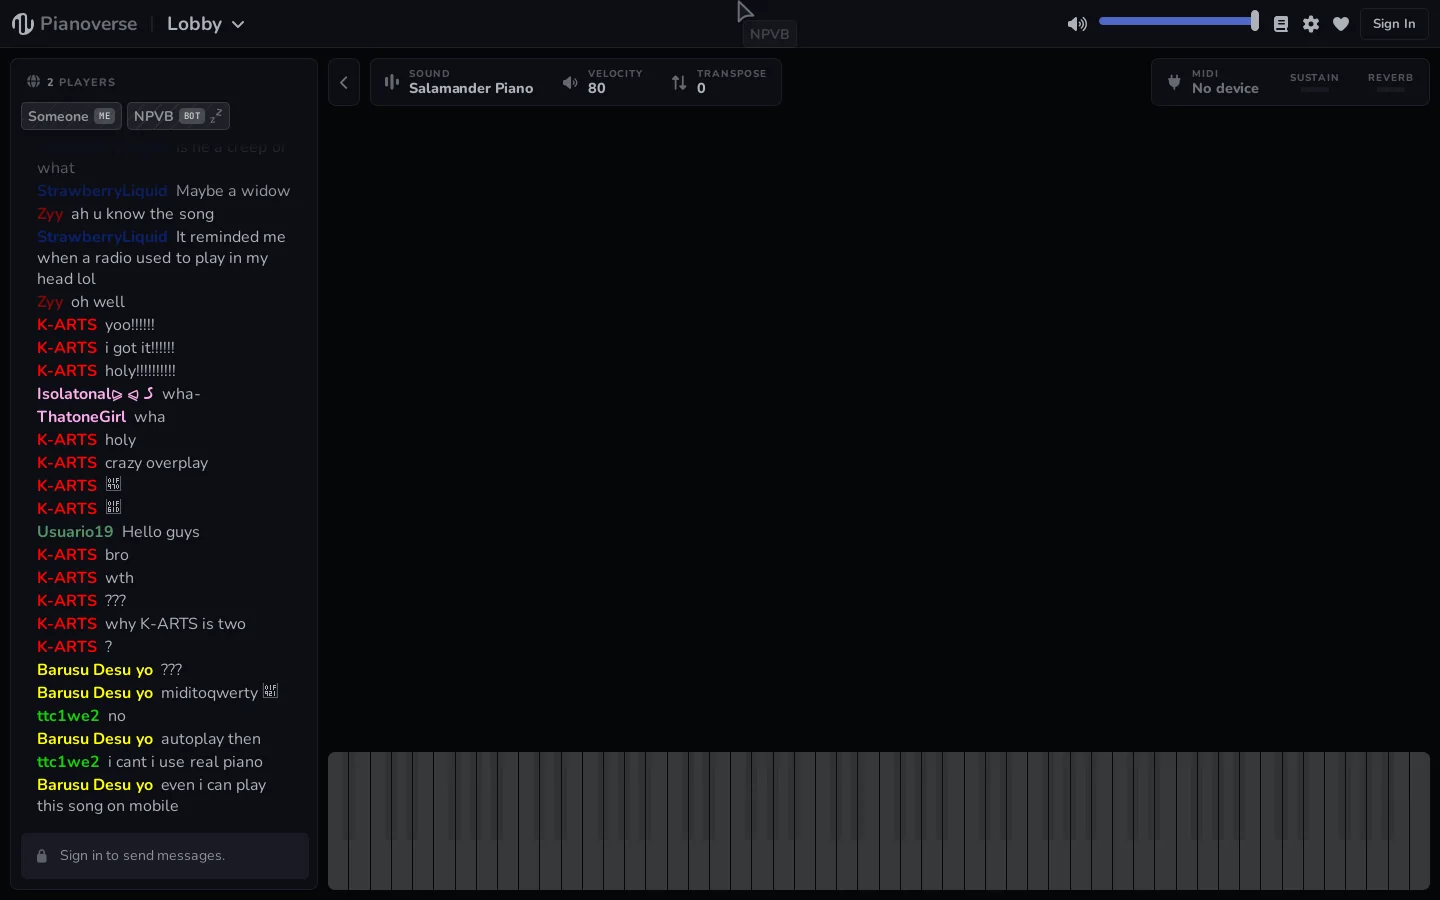Click the username ThatoneGirl in chat
Screen dimensions: 1440x900
82,417
